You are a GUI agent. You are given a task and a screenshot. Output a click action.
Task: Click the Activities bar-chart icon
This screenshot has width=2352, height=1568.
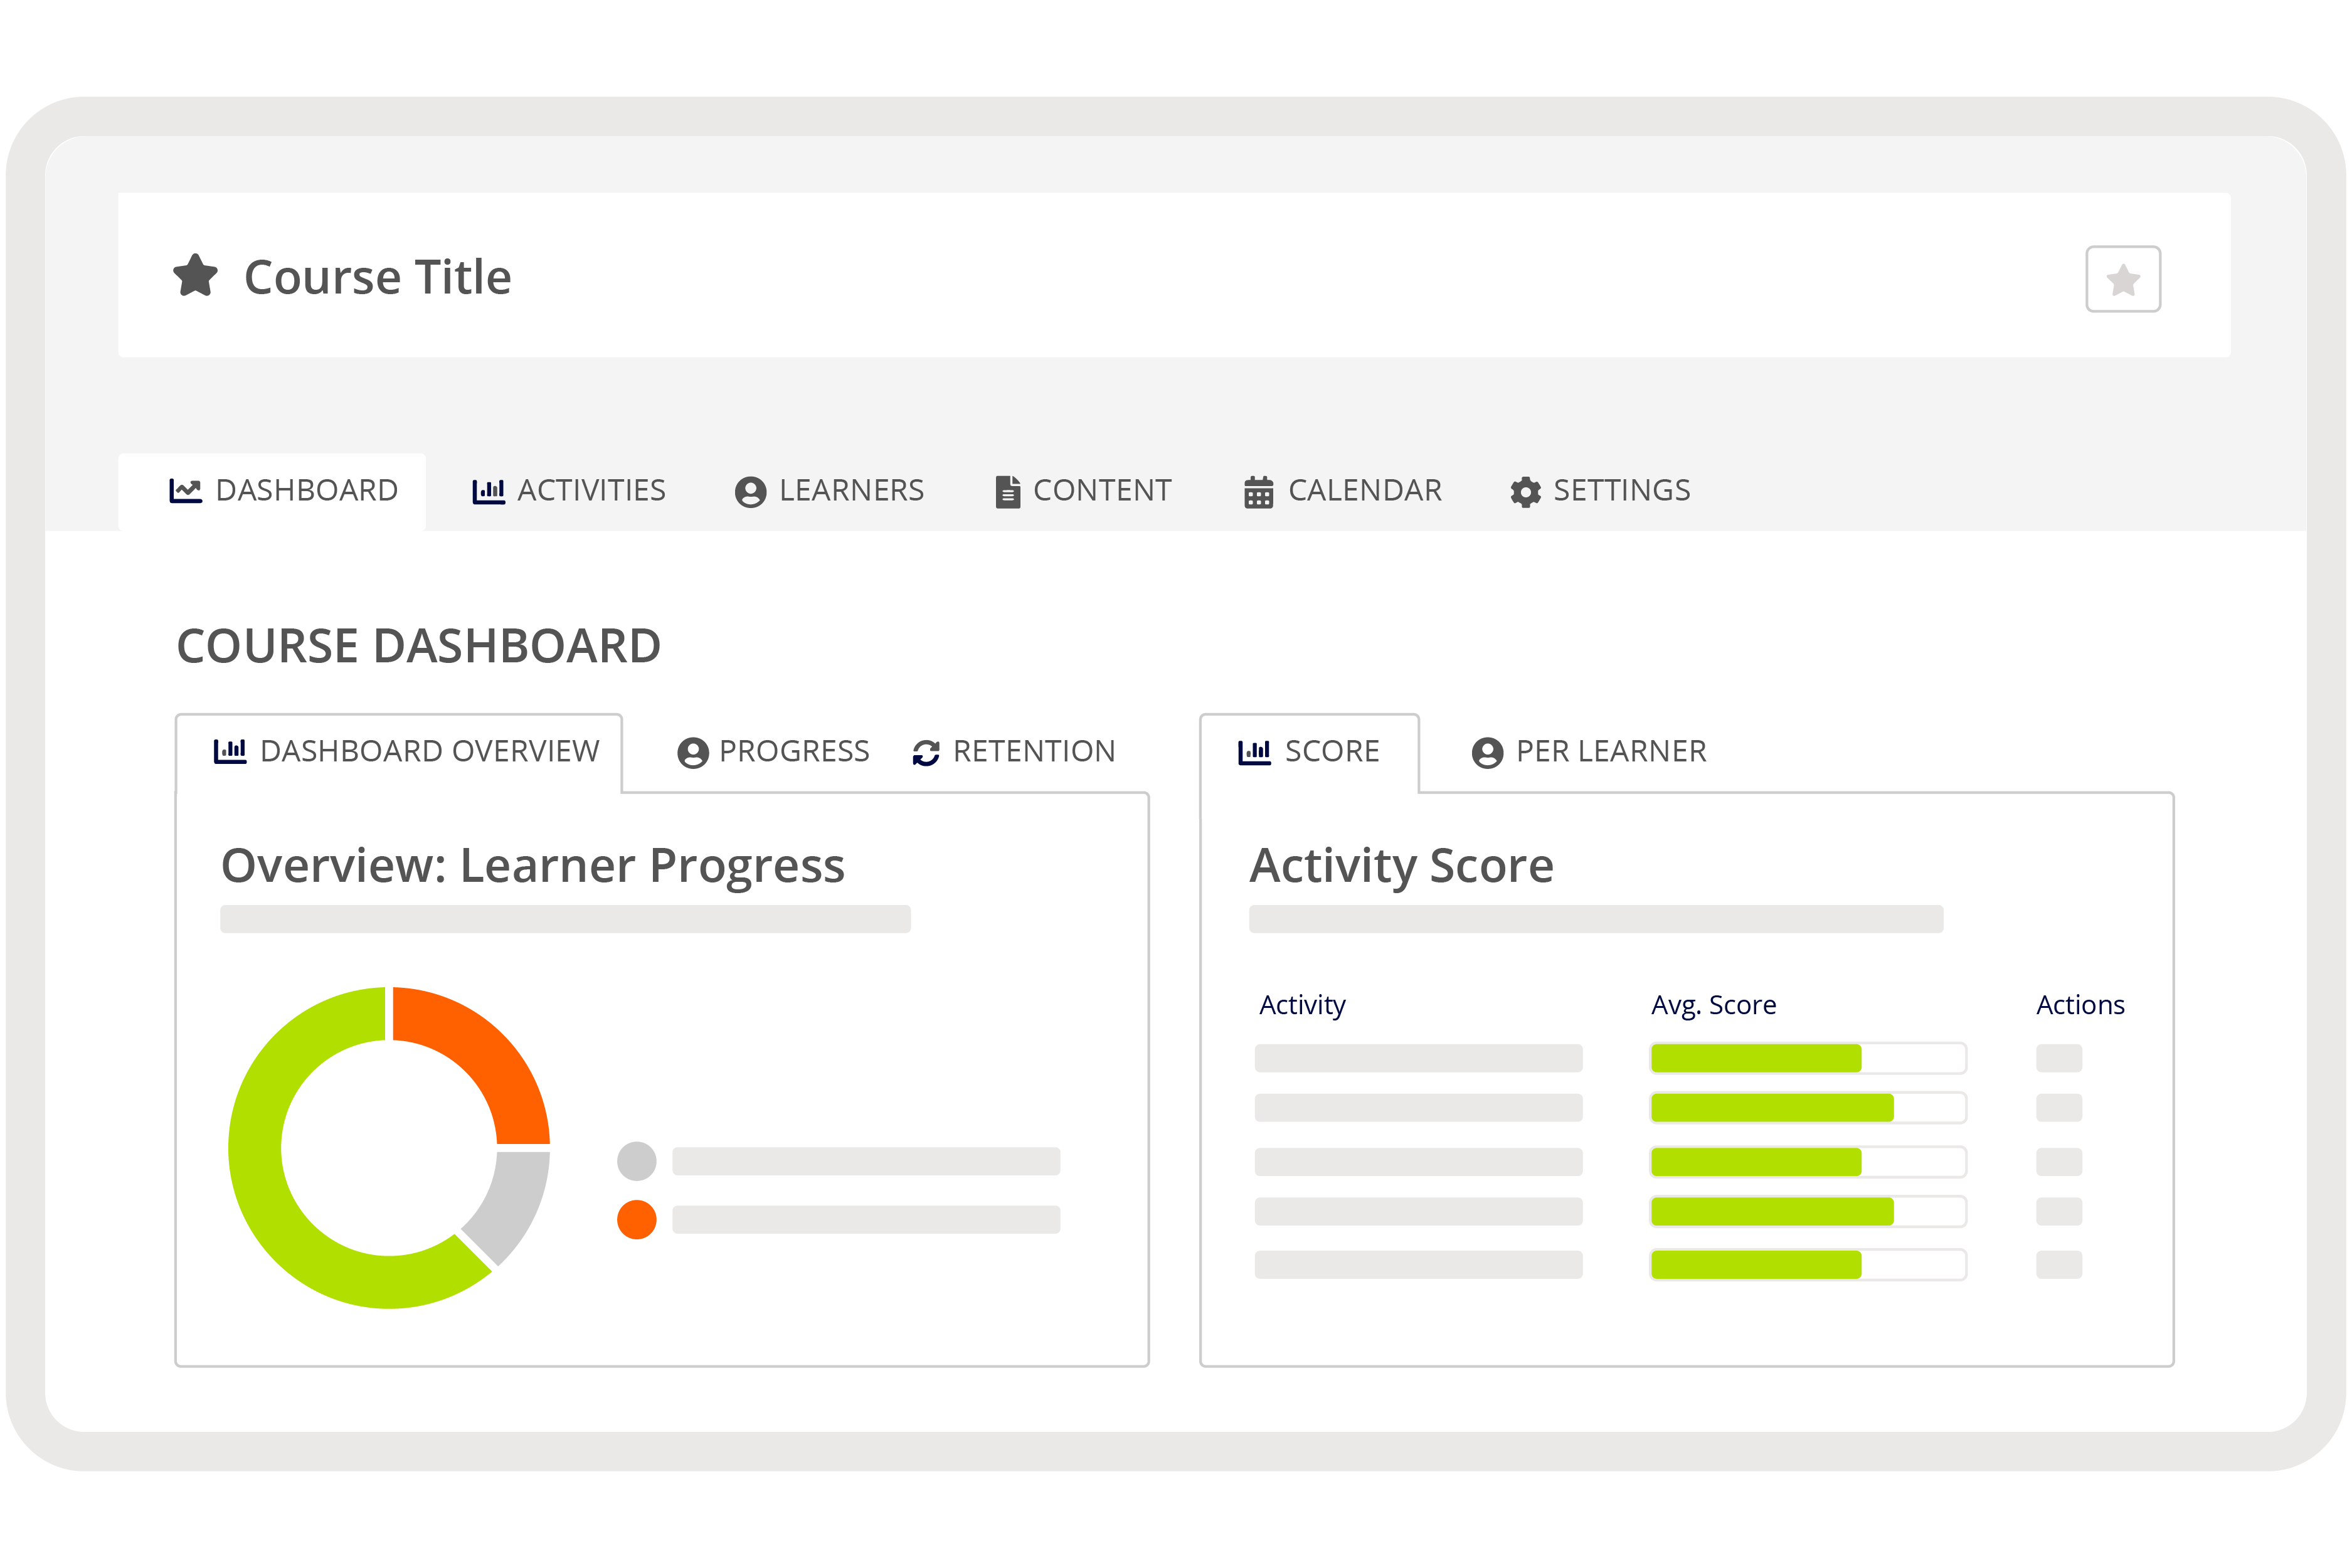[488, 491]
